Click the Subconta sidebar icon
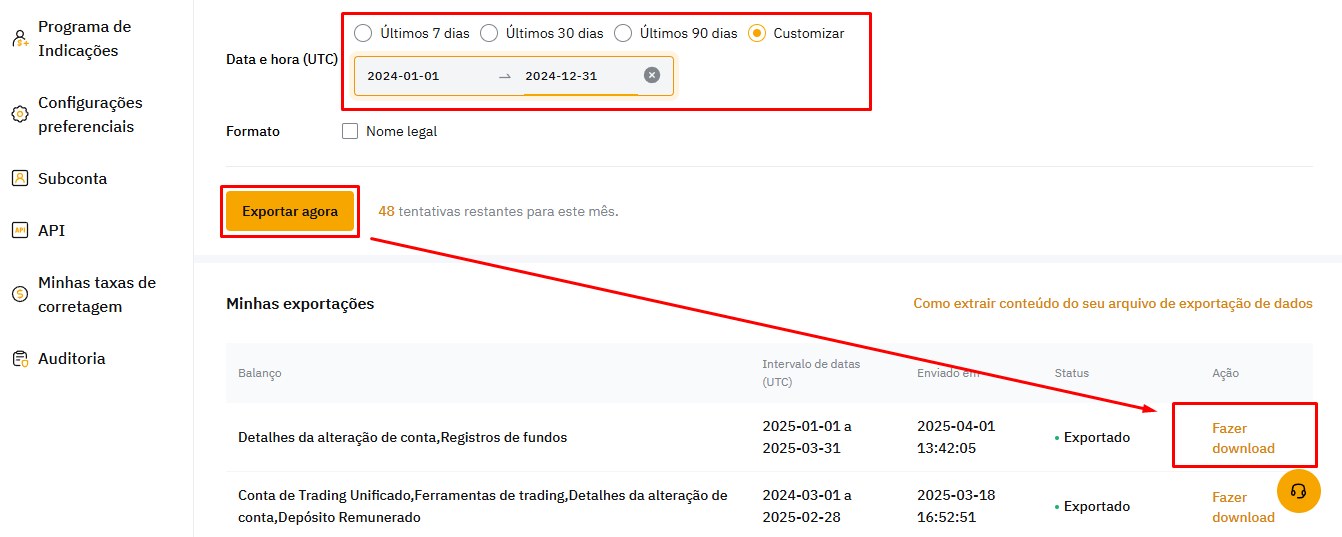Image resolution: width=1342 pixels, height=537 pixels. 19,178
